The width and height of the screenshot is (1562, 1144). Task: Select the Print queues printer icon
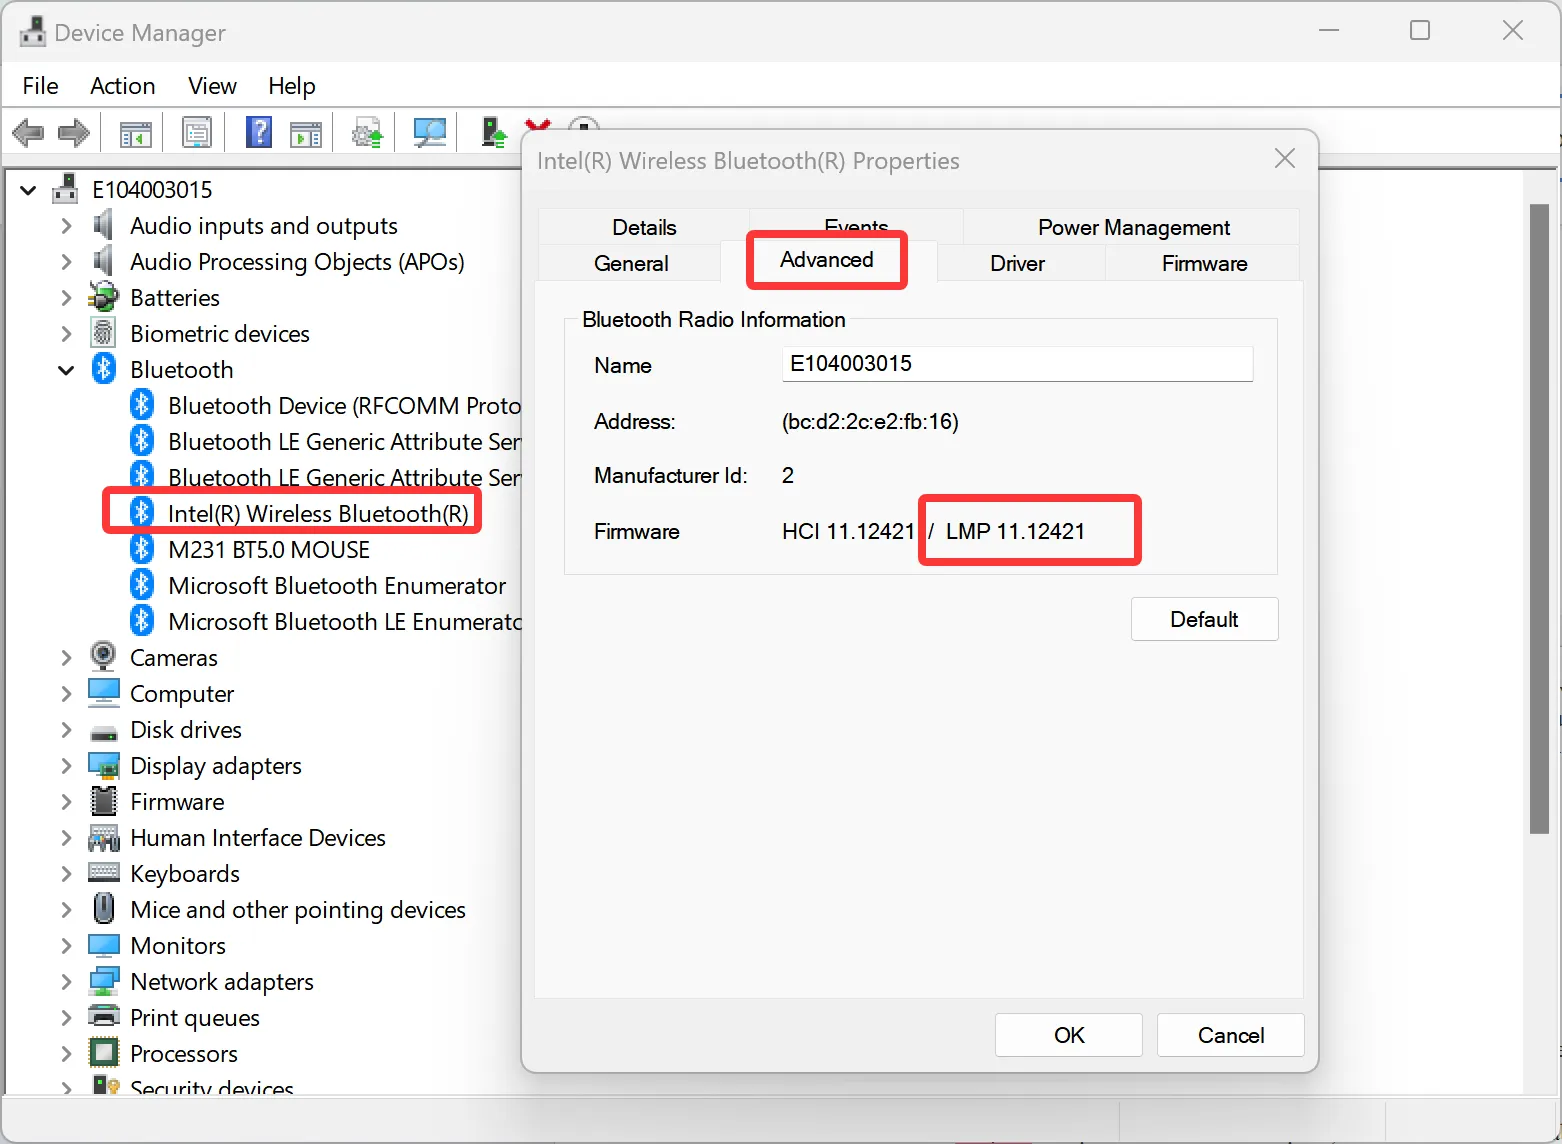(x=104, y=1017)
